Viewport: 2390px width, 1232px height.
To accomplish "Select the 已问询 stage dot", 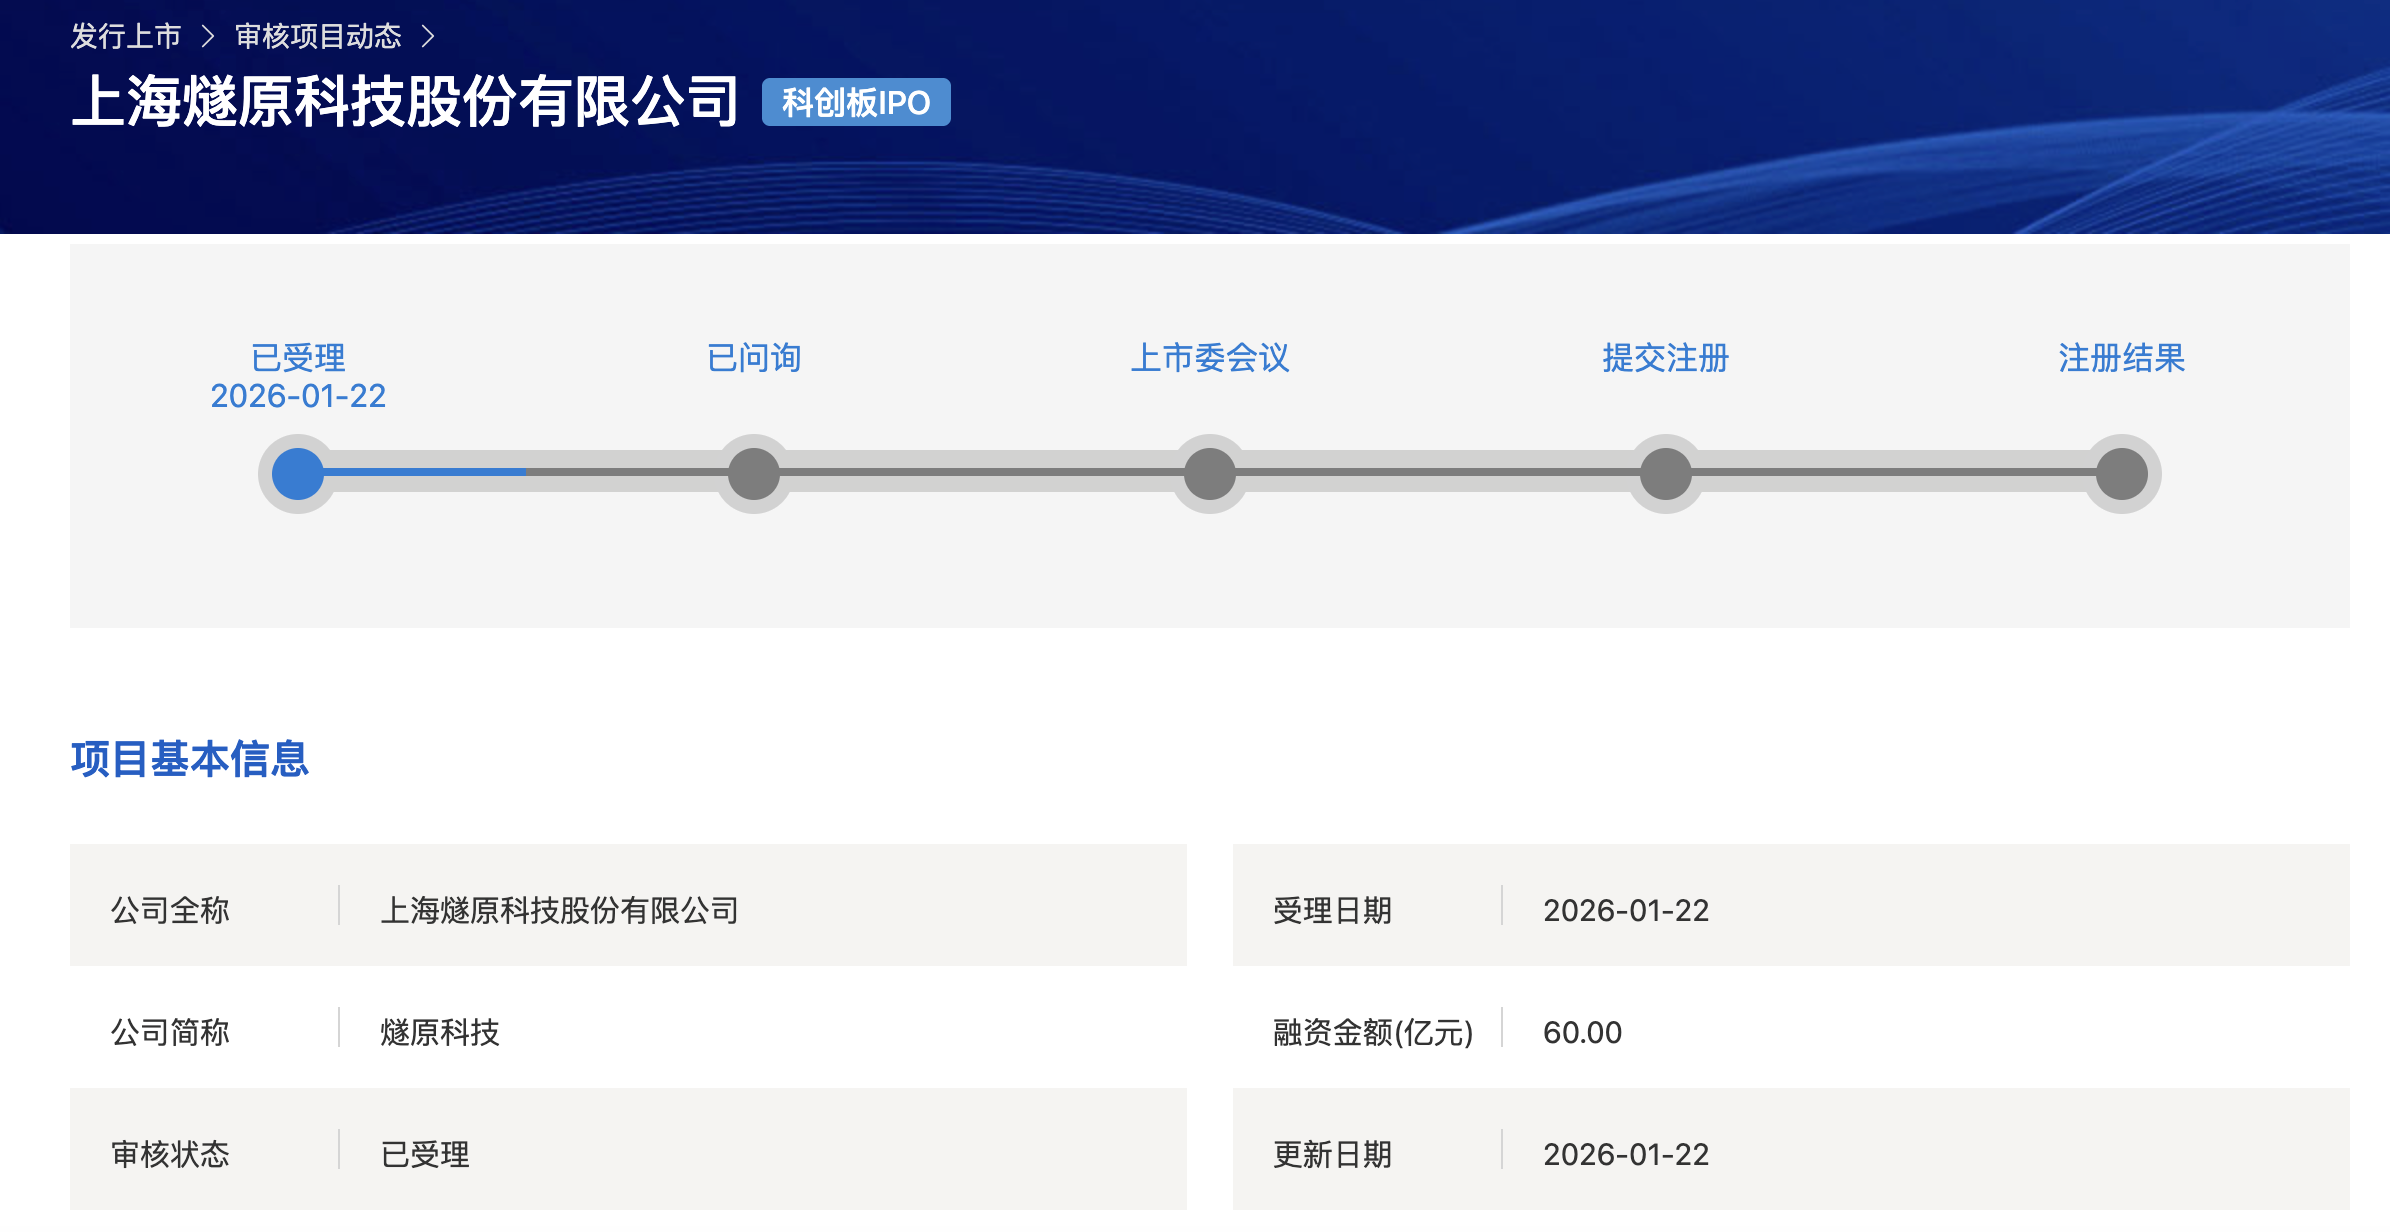I will point(754,474).
